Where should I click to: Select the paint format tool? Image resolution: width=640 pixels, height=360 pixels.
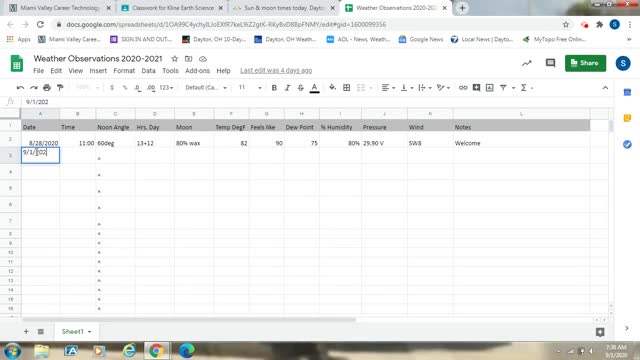pos(60,88)
